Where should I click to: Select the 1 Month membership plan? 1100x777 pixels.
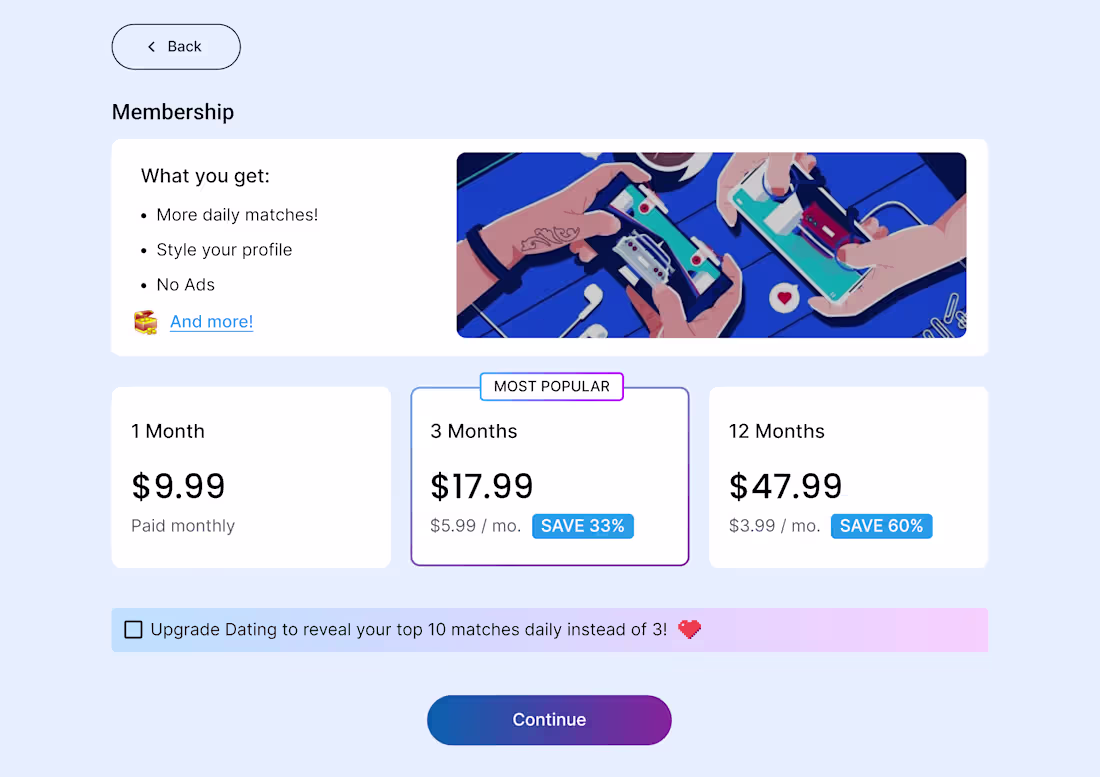pos(250,477)
